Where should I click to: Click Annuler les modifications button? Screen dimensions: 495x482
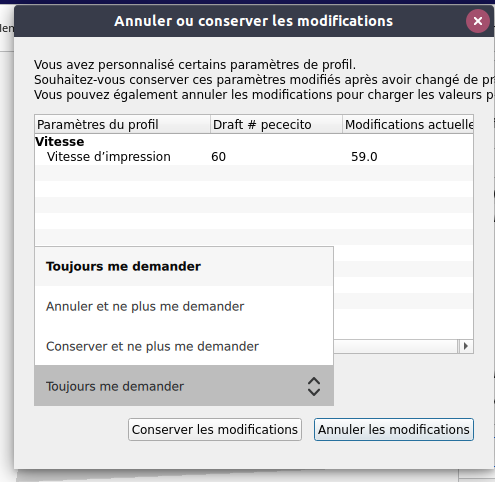(394, 430)
